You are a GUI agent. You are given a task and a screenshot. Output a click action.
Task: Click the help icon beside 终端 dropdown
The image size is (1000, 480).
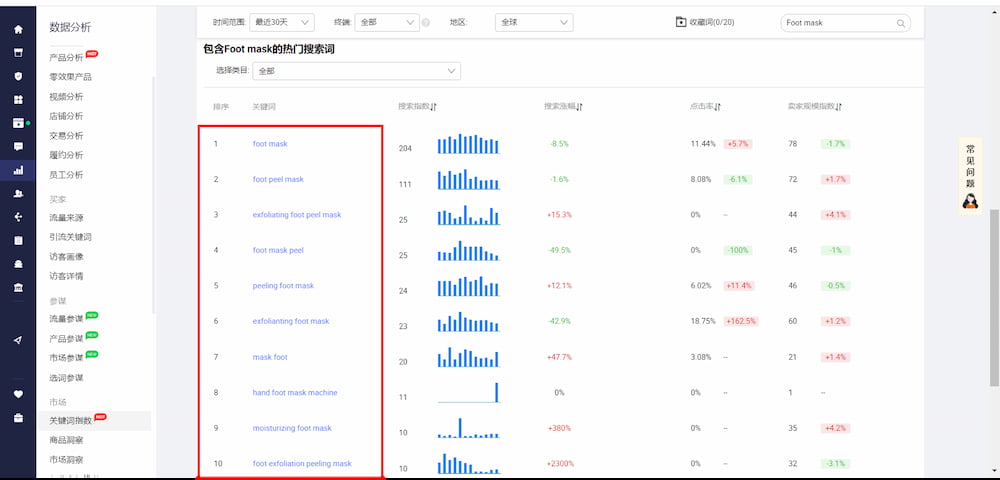[426, 22]
